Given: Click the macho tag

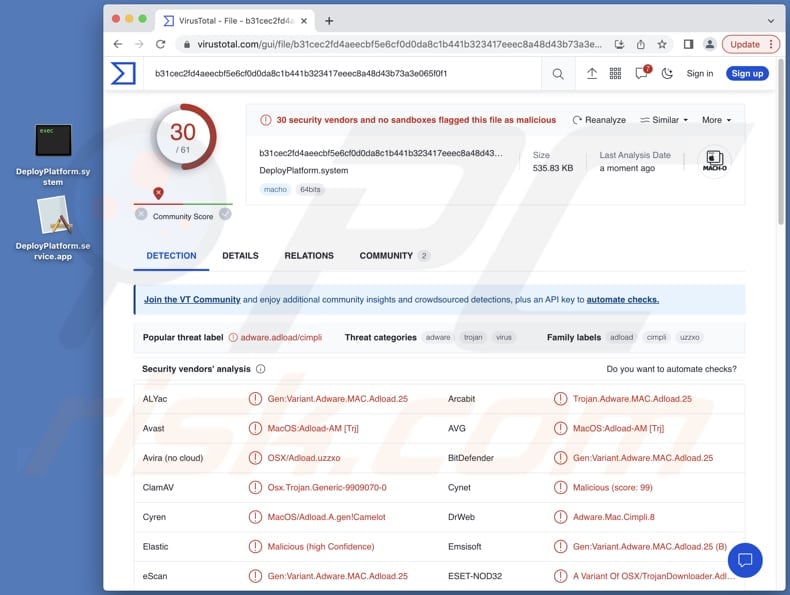Looking at the screenshot, I should coord(275,189).
